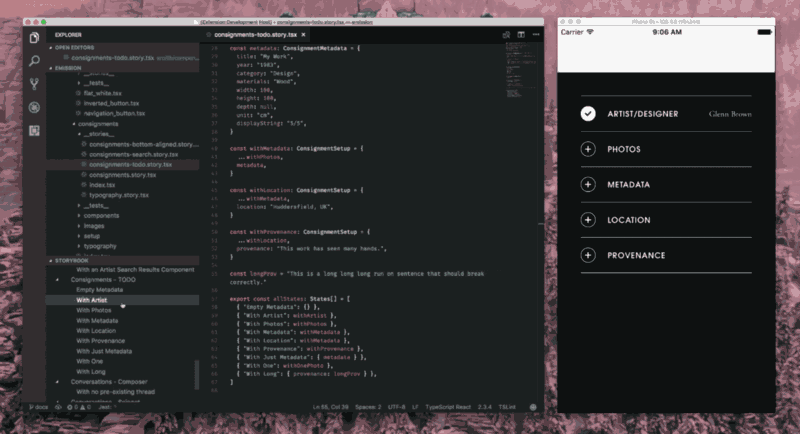Viewport: 800px width, 434px height.
Task: Open the Explorer view in activity bar
Action: click(34, 38)
